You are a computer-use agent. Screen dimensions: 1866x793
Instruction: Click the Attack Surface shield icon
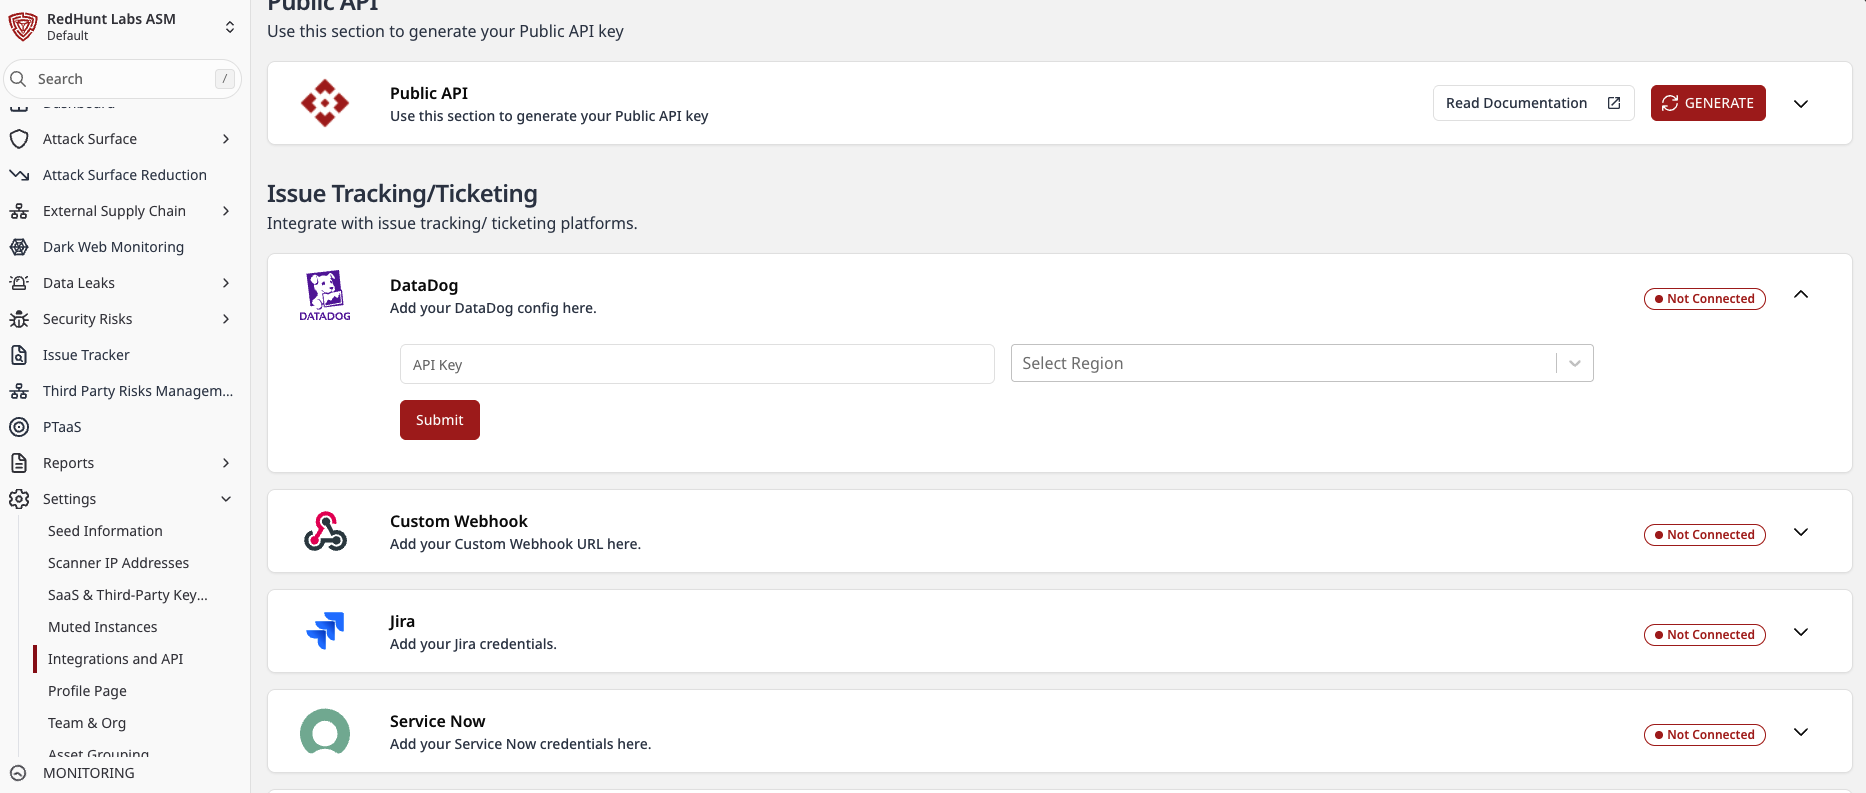19,139
